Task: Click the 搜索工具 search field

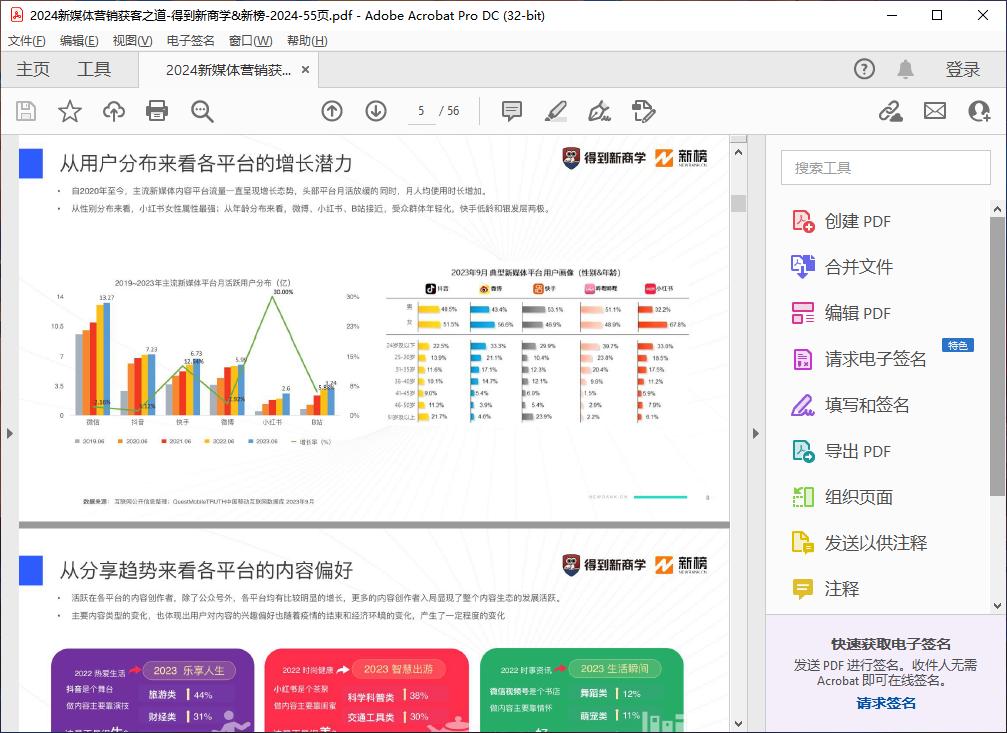Action: [x=884, y=168]
